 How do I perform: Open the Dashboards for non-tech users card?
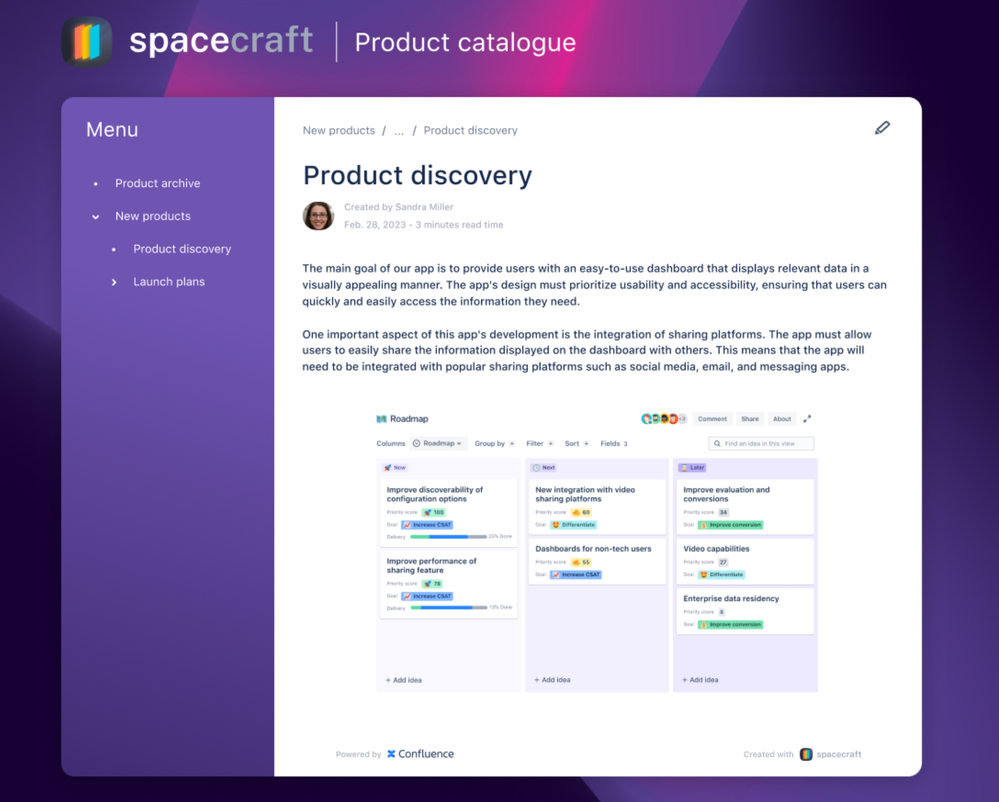(597, 561)
